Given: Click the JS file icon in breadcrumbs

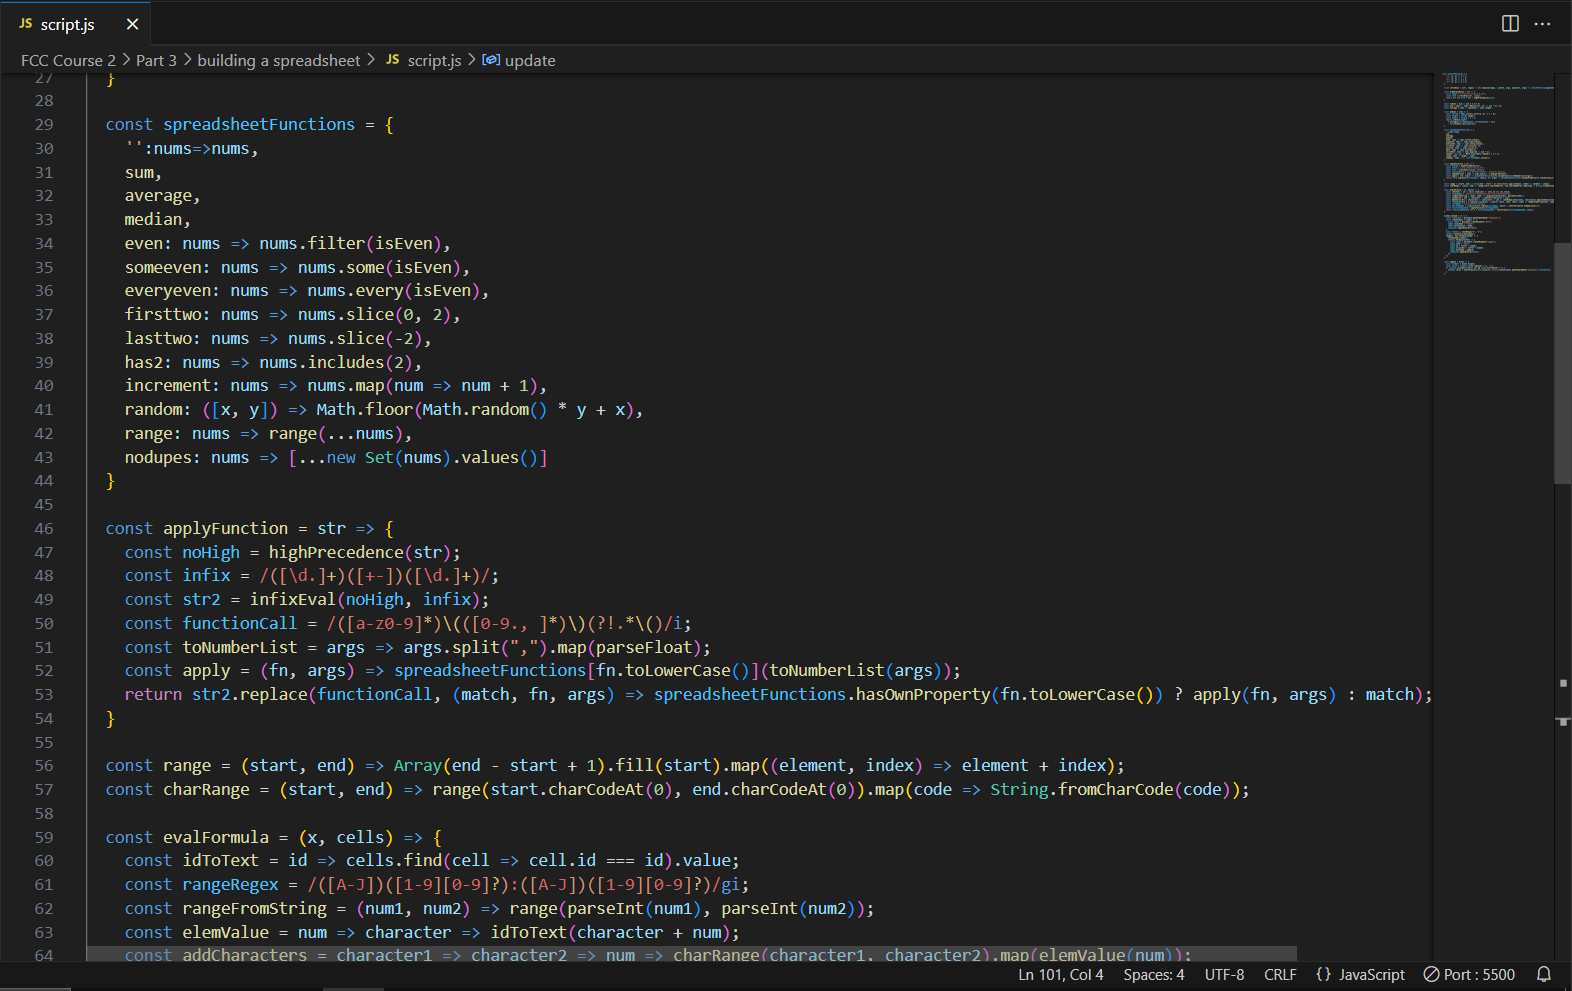Looking at the screenshot, I should 393,60.
